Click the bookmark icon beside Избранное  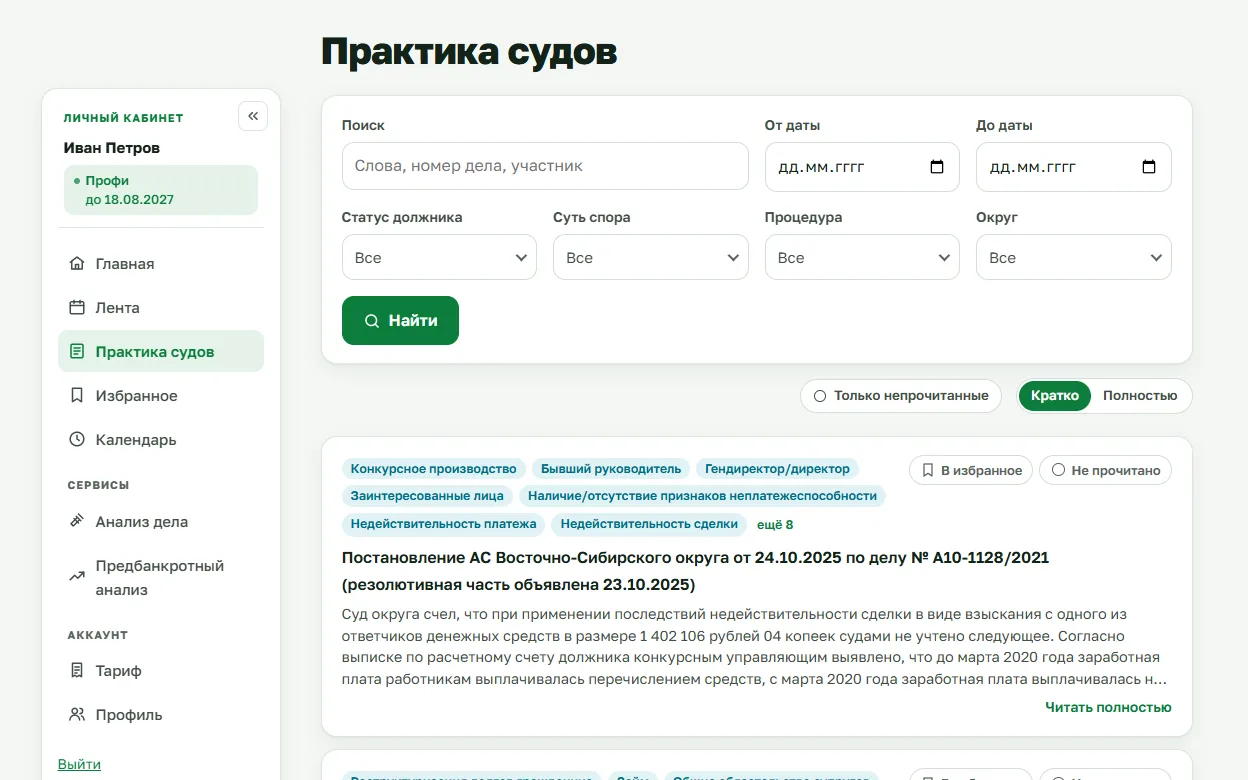point(77,396)
